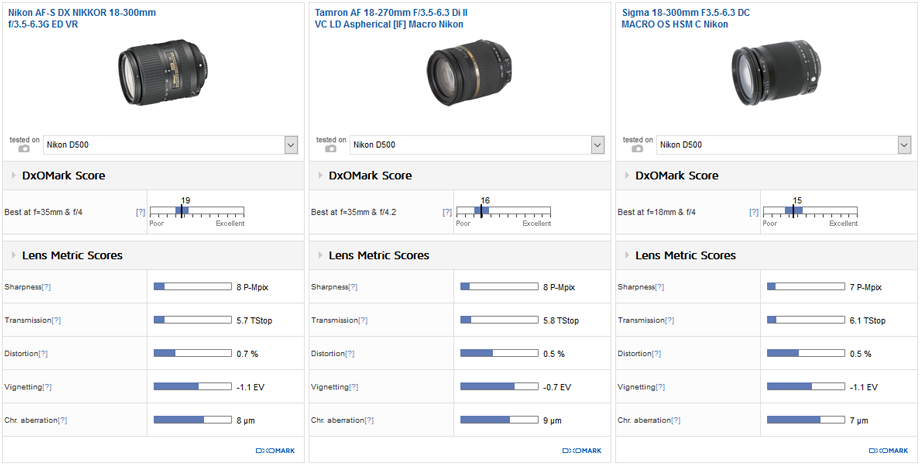
Task: Click Chr. aberration [?] help in Tamron panel
Action: (369, 420)
